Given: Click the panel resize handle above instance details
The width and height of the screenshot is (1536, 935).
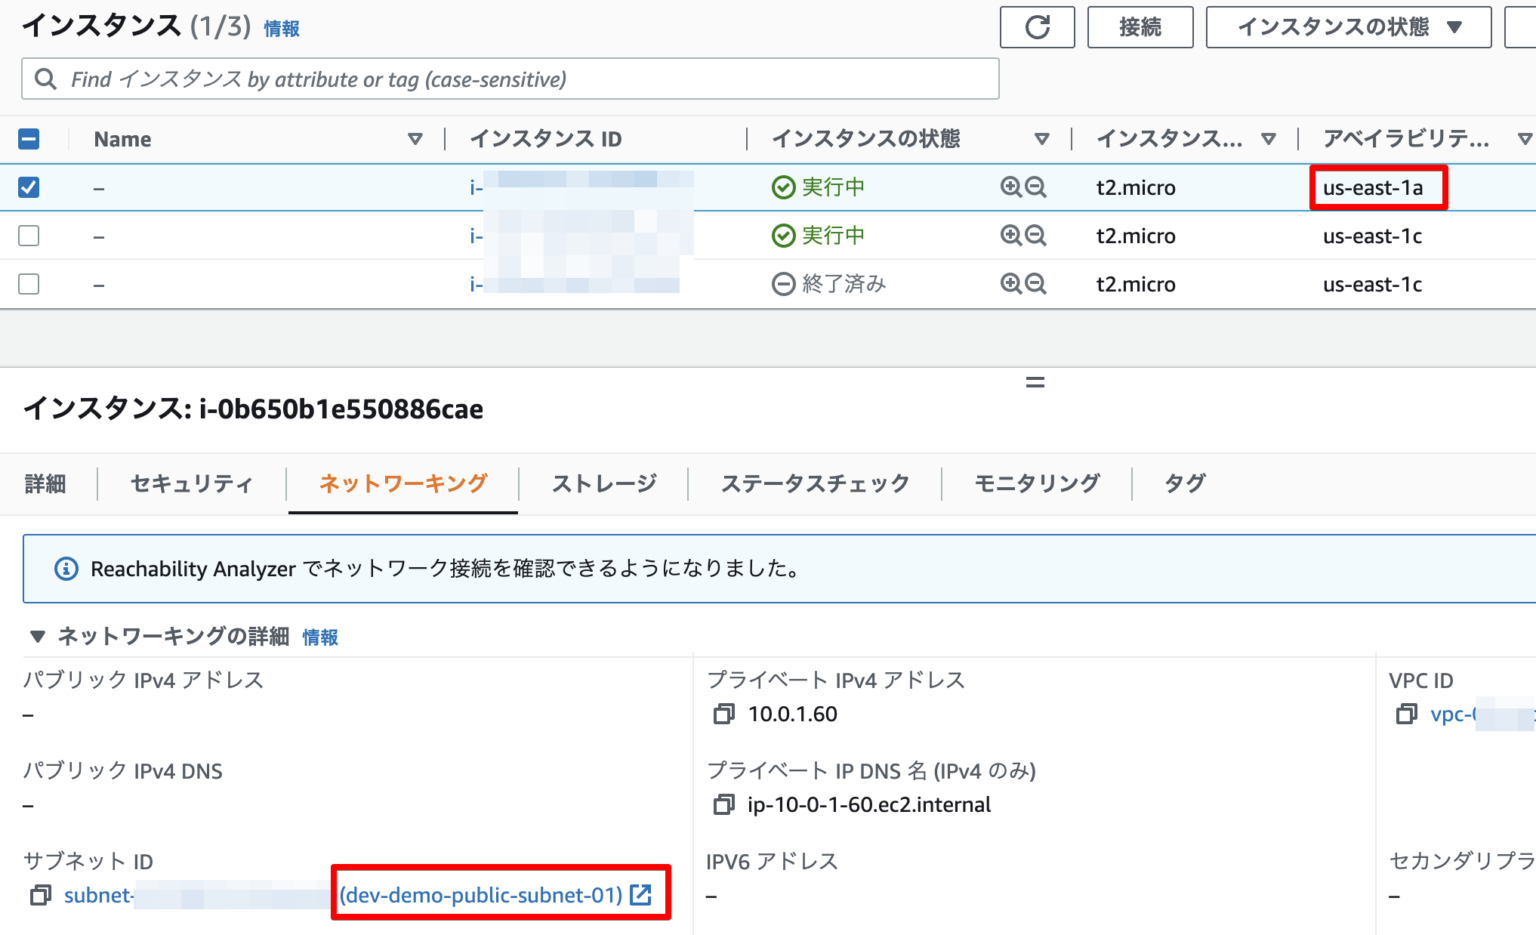Looking at the screenshot, I should point(1035,382).
